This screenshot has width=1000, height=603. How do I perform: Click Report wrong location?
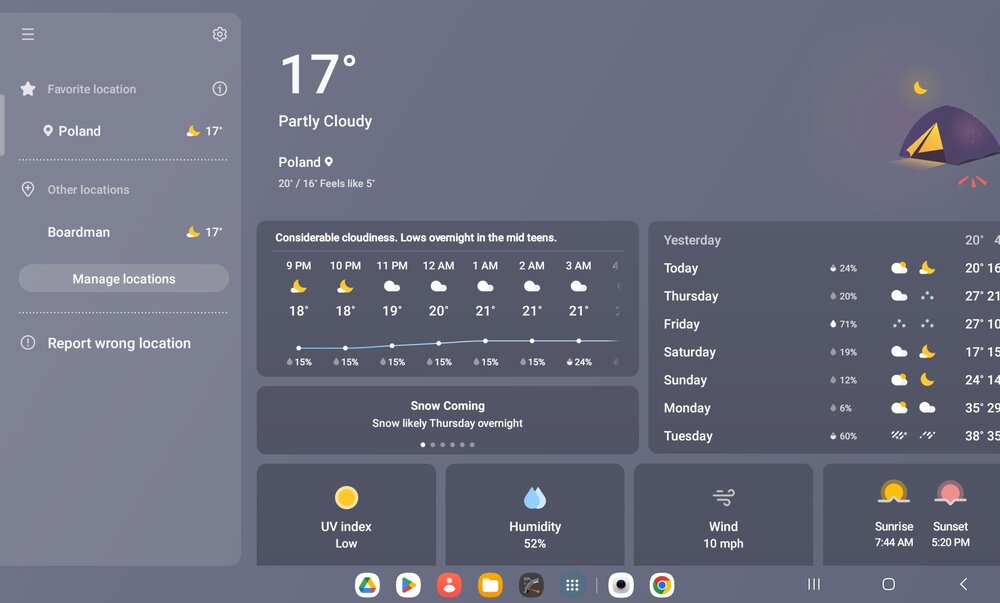click(x=119, y=343)
